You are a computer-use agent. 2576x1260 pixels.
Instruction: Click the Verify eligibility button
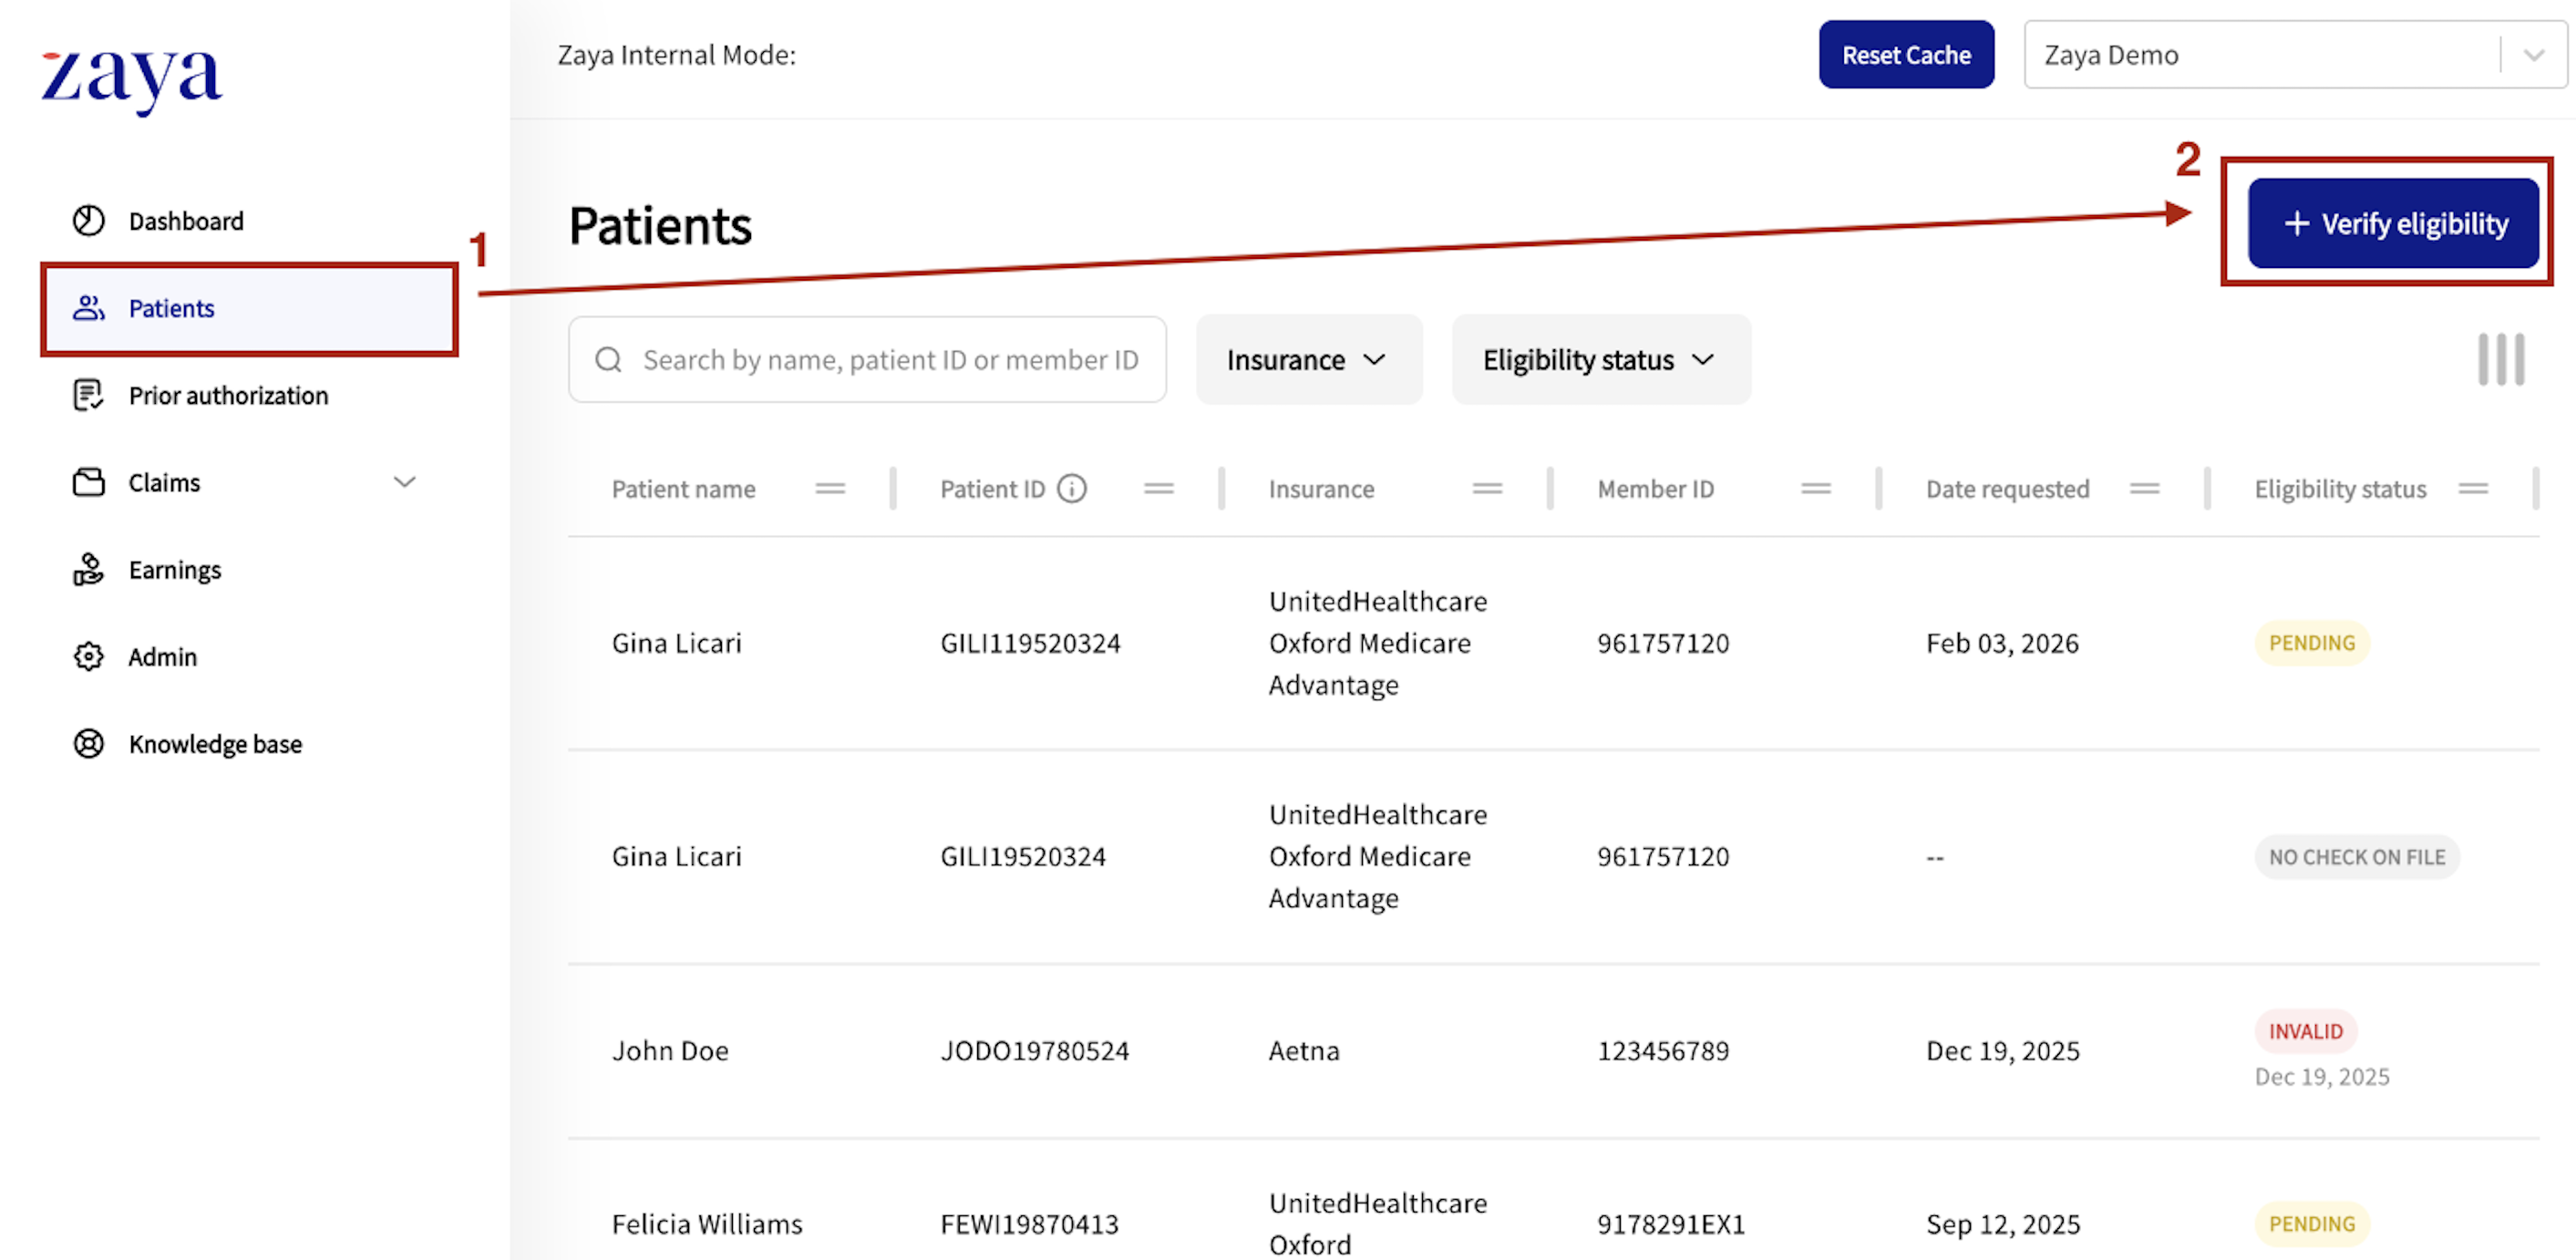(2392, 223)
